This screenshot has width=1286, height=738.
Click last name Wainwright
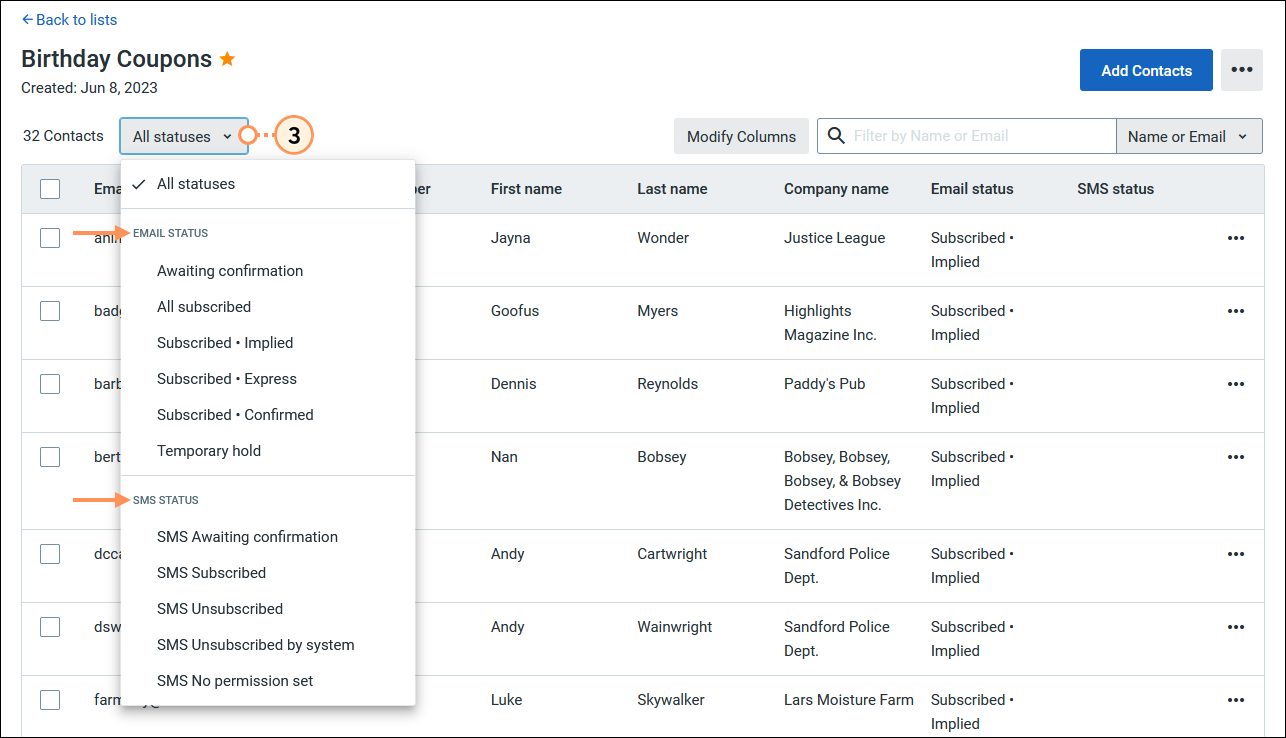tap(675, 627)
